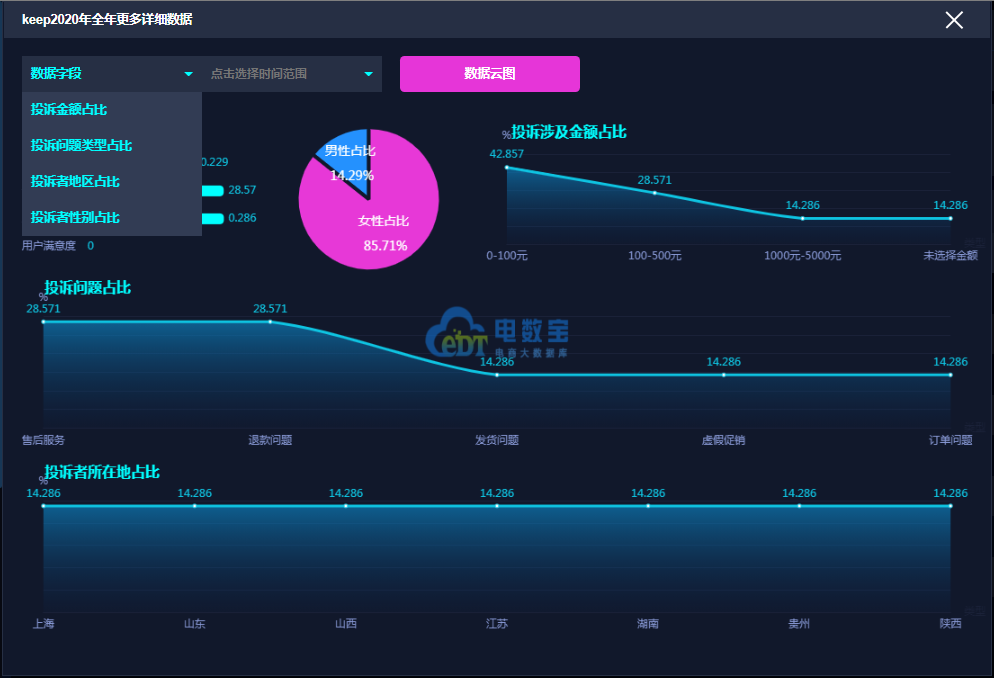Click the 未选择金额 data point
This screenshot has width=994, height=678.
[x=950, y=218]
